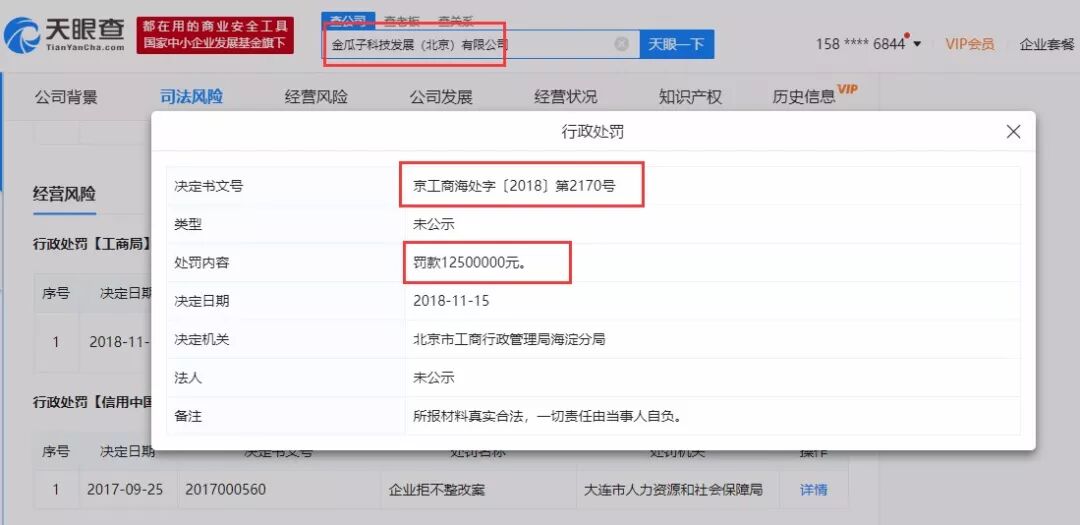Click the decision date 2018-11-15 value
This screenshot has width=1080, height=525.
451,301
